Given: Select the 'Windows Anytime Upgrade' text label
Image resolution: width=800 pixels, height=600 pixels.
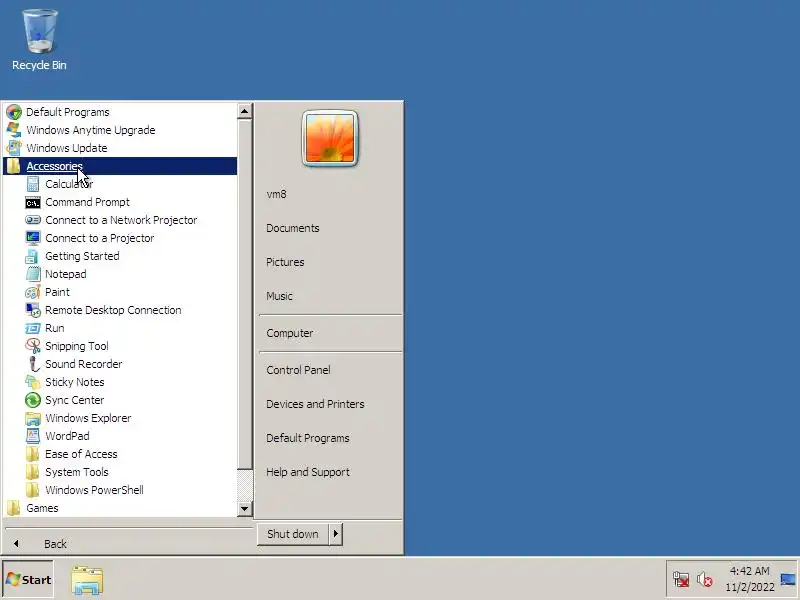Looking at the screenshot, I should coord(90,130).
